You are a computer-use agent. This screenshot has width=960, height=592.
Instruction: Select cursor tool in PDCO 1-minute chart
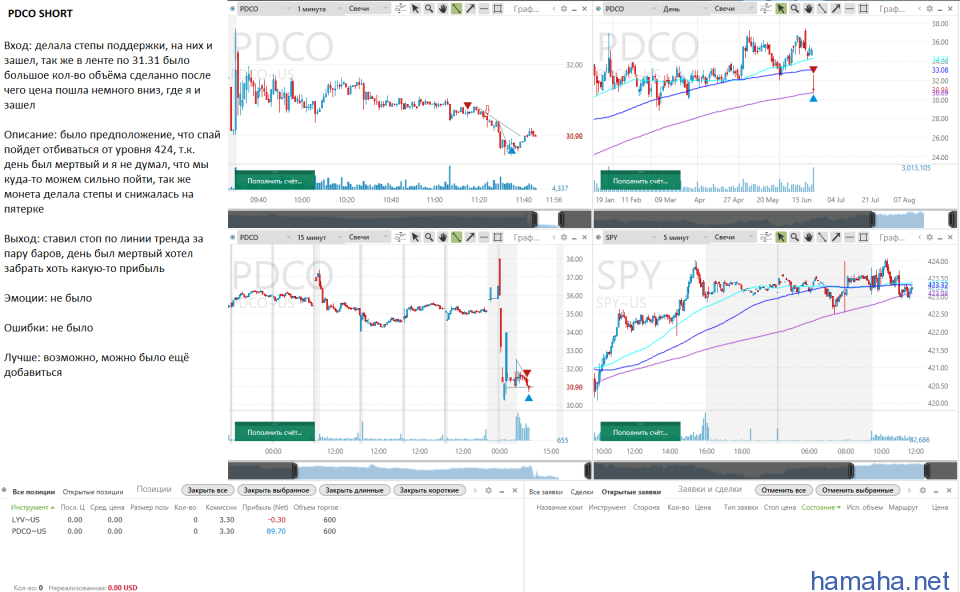(x=415, y=9)
